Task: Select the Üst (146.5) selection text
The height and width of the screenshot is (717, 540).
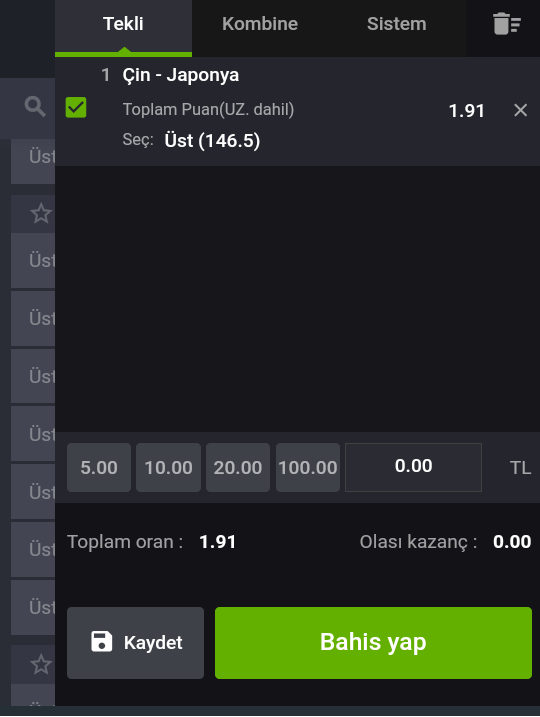Action: point(212,140)
